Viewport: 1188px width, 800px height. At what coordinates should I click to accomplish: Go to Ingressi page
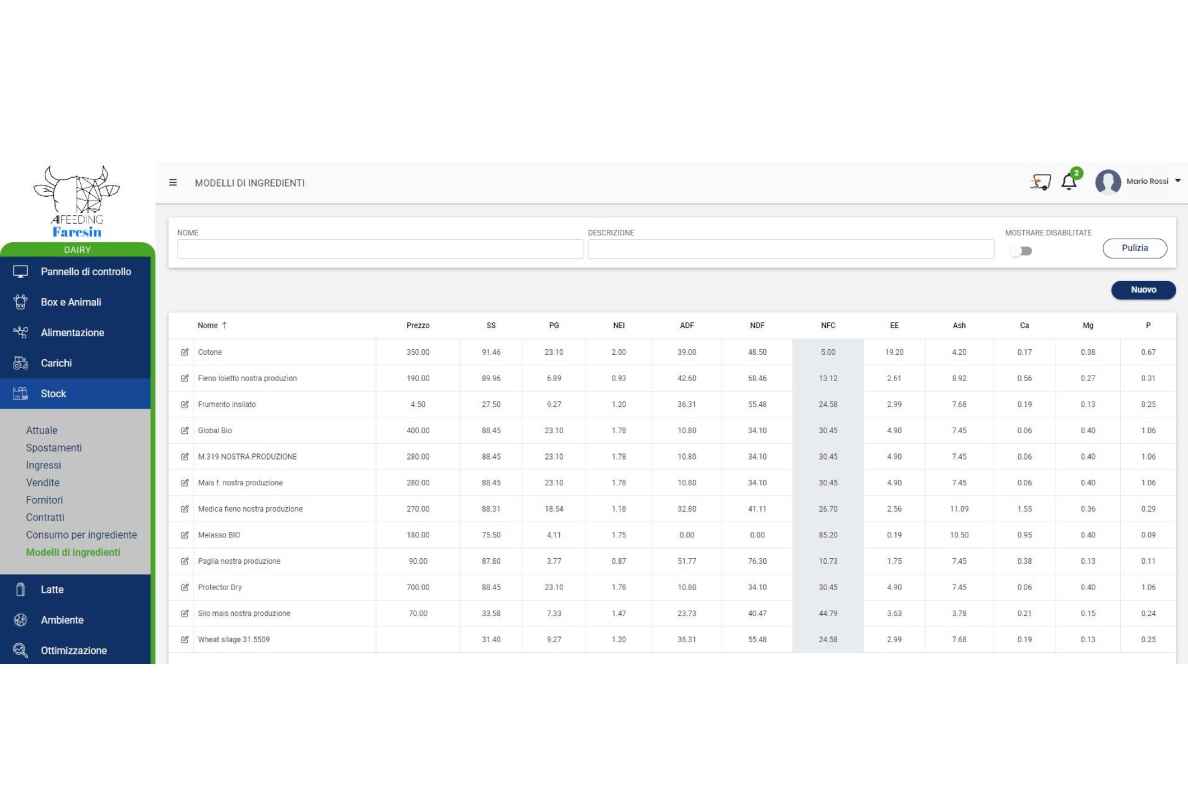tap(43, 465)
